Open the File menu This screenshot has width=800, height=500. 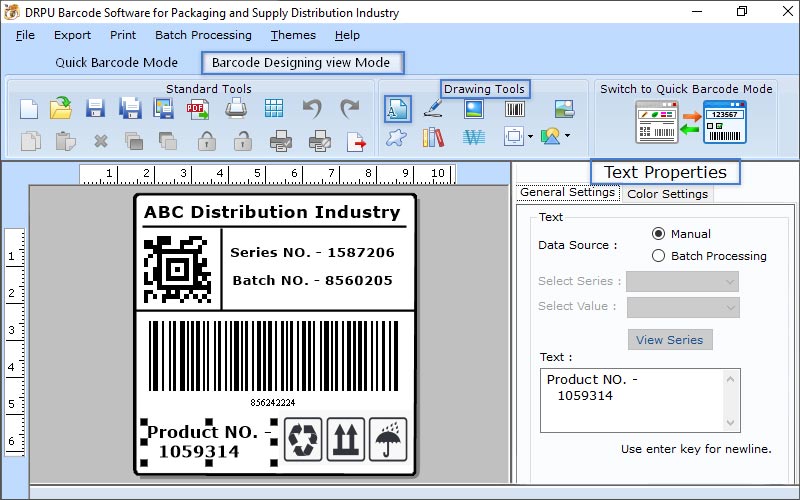[x=25, y=35]
